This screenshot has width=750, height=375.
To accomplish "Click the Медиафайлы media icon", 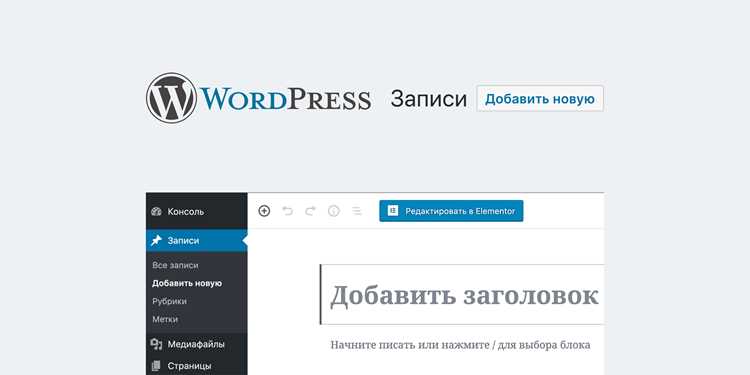I will (156, 344).
